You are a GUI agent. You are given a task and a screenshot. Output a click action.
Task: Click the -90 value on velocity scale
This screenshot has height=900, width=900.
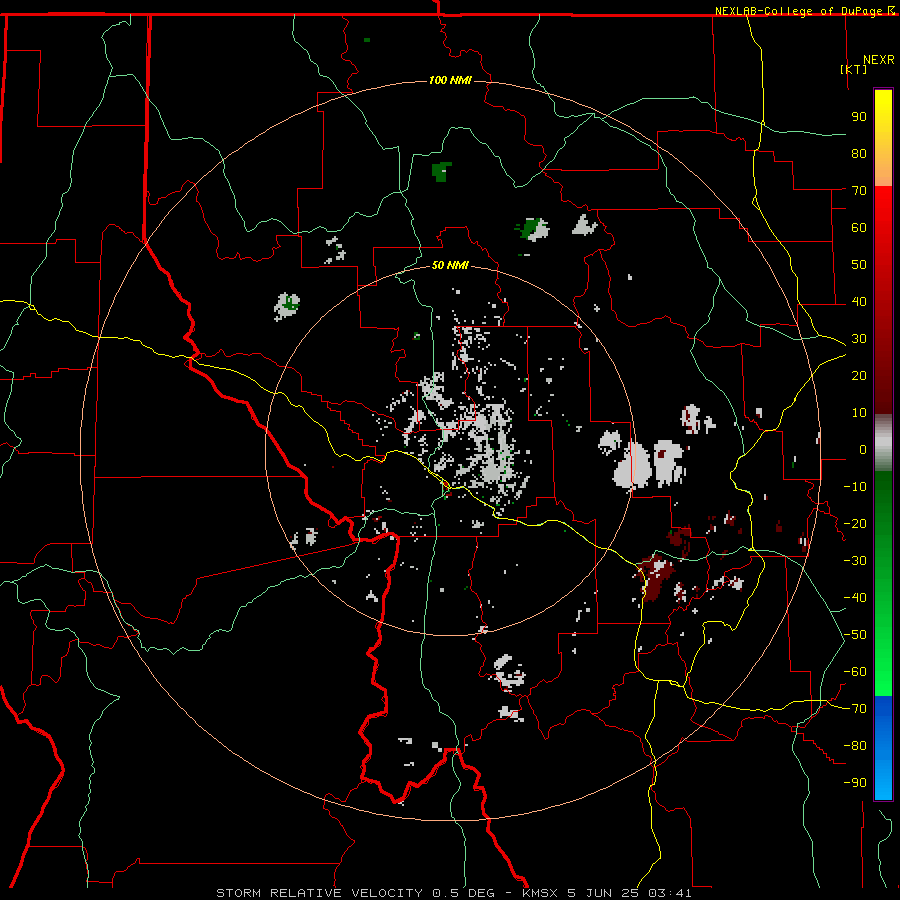click(855, 783)
